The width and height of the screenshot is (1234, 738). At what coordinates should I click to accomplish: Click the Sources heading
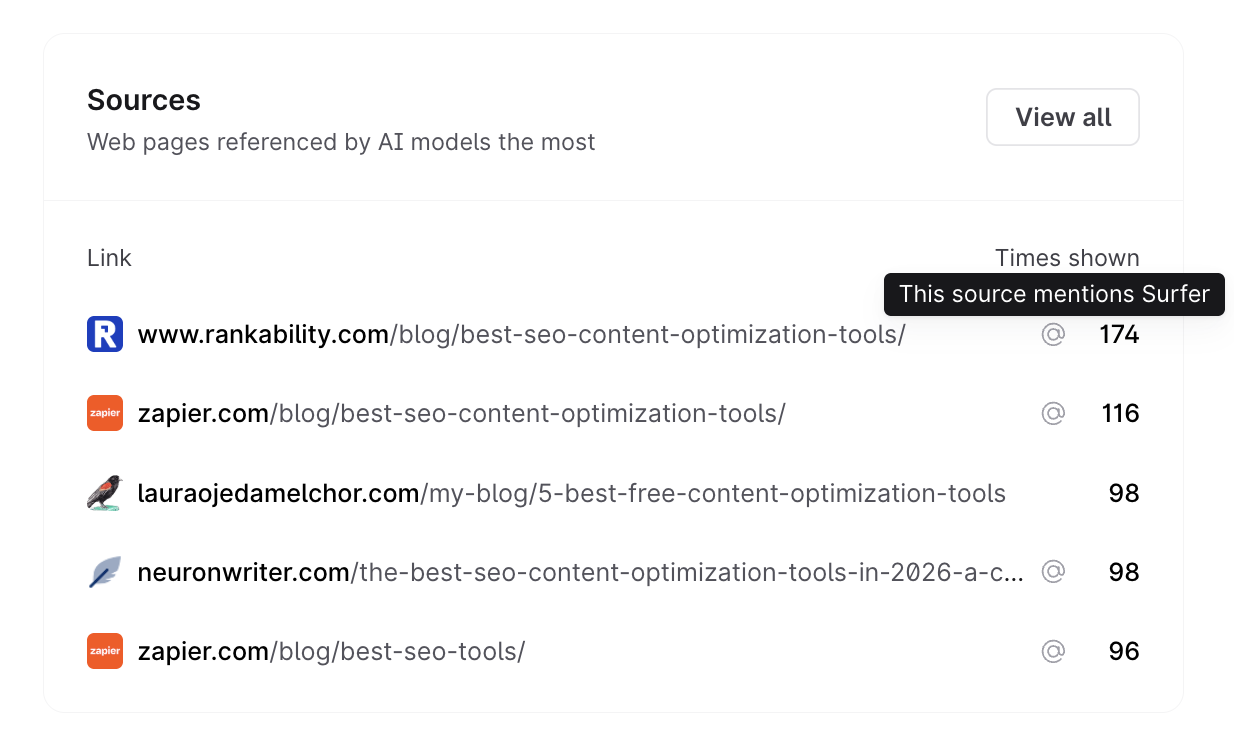144,100
